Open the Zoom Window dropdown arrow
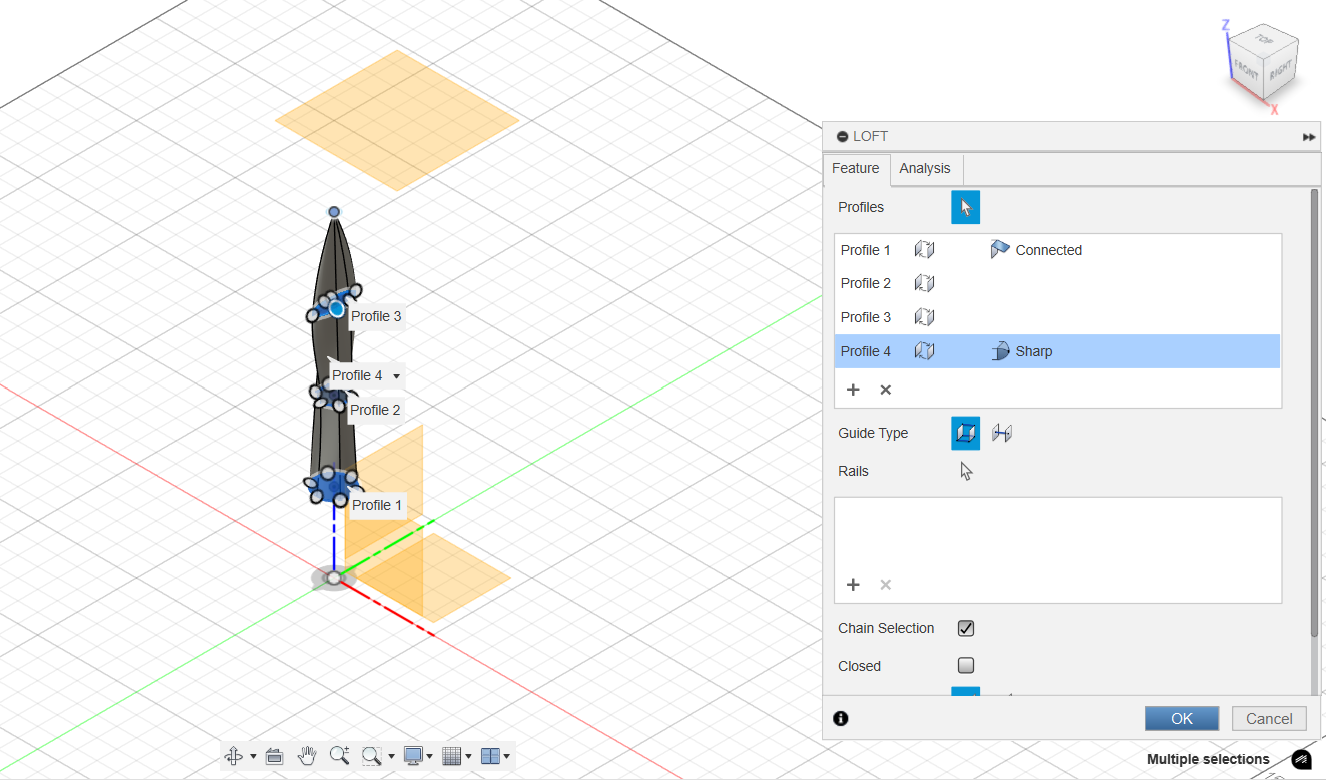Viewport: 1326px width, 780px height. [391, 757]
